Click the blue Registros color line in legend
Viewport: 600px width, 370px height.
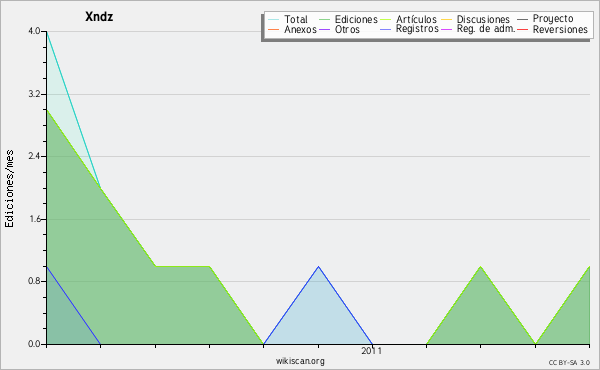click(x=386, y=29)
